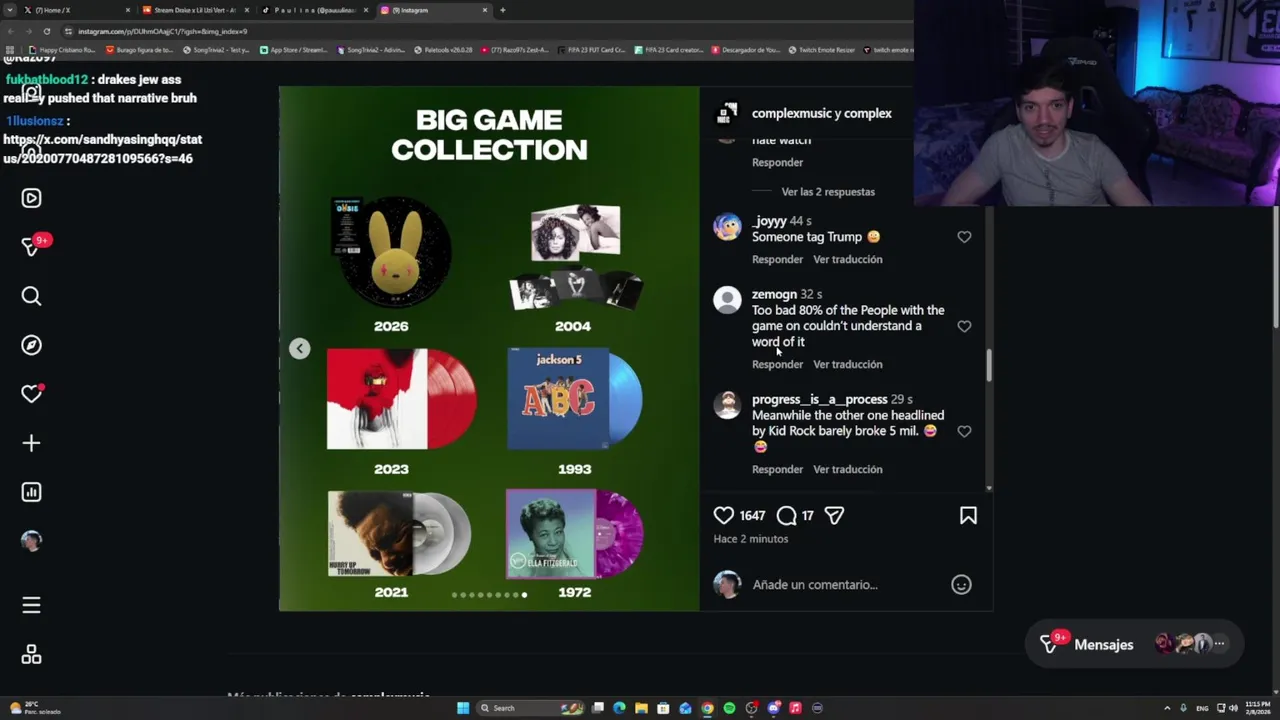This screenshot has width=1280, height=720.
Task: Open the comment bubble icon under the post
Action: (x=787, y=516)
